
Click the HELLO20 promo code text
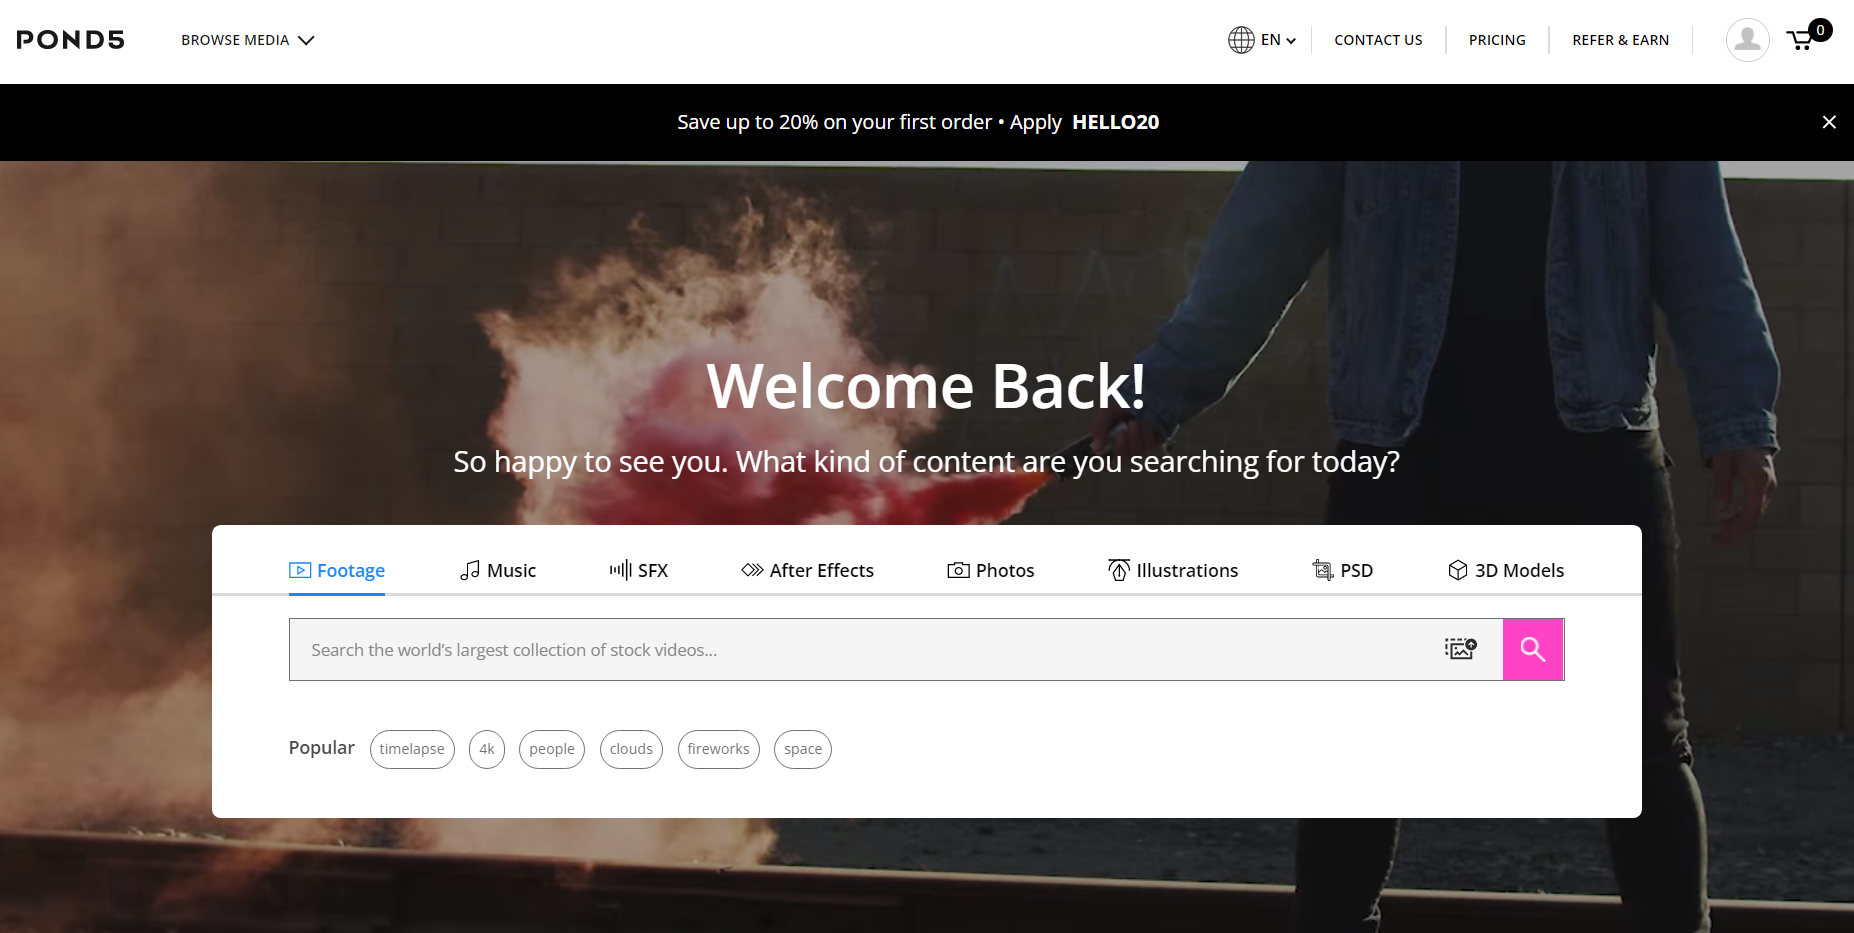pos(1116,122)
